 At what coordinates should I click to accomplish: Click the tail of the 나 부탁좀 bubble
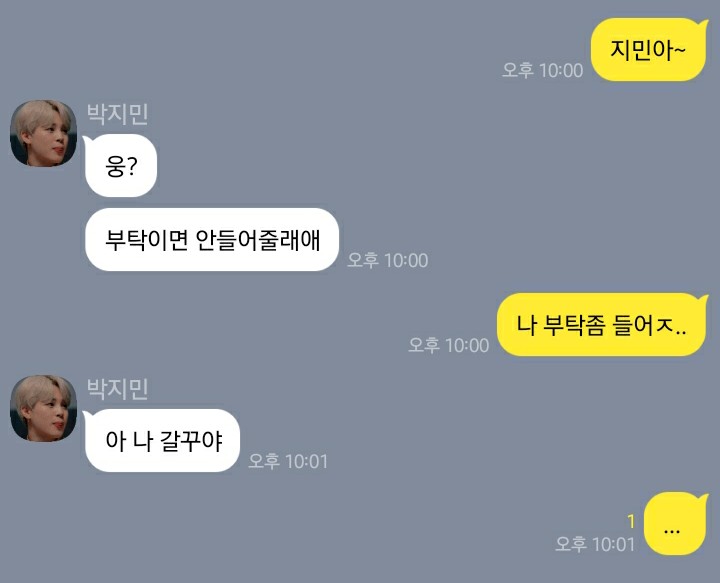[x=702, y=299]
